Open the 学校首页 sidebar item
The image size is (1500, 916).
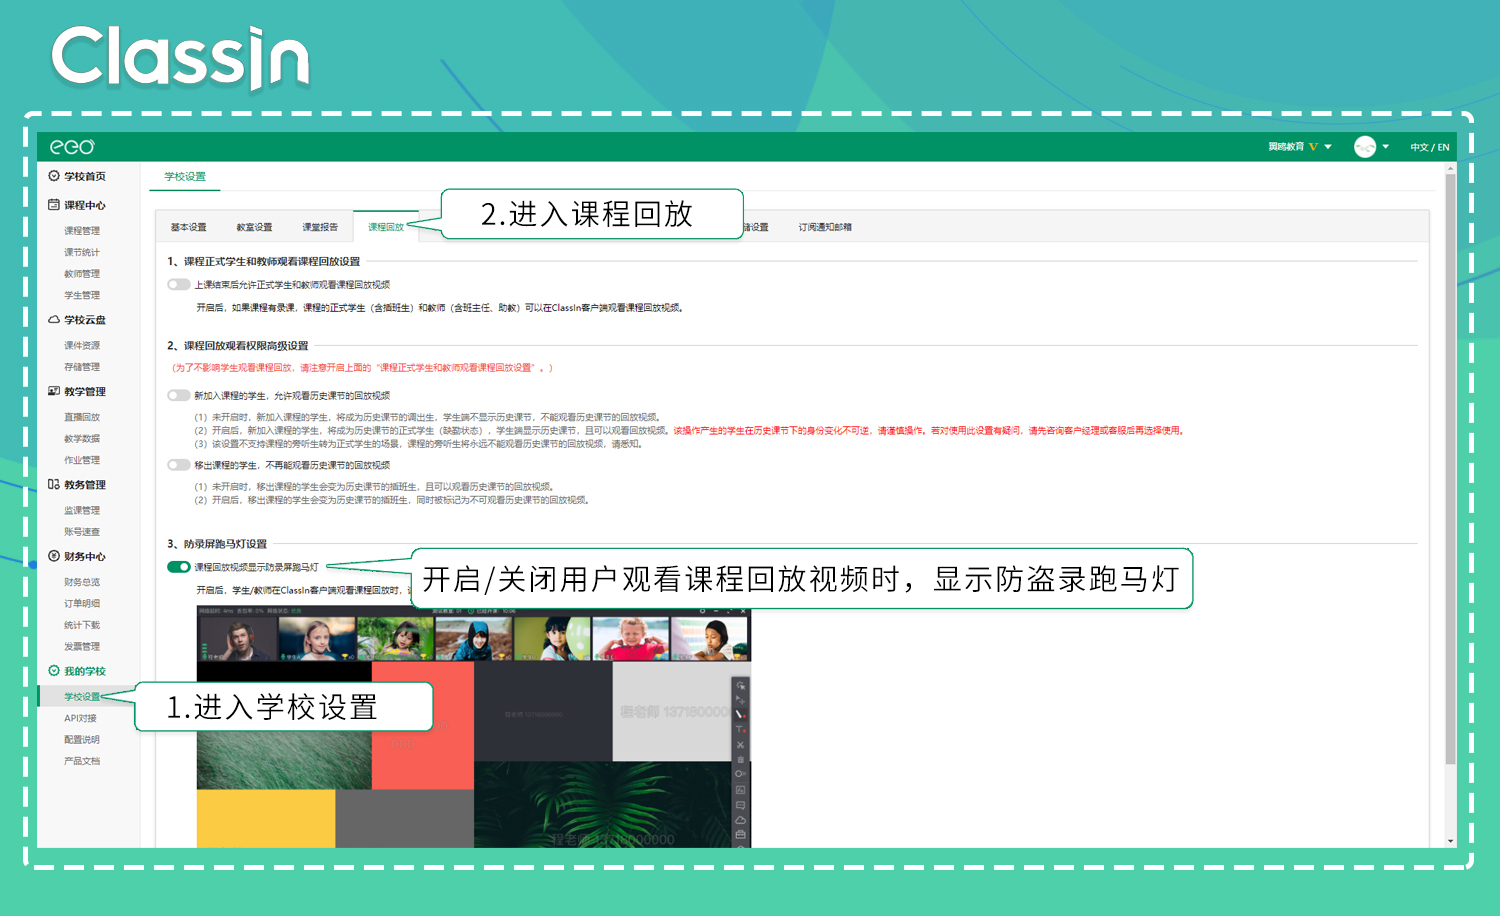coord(85,176)
